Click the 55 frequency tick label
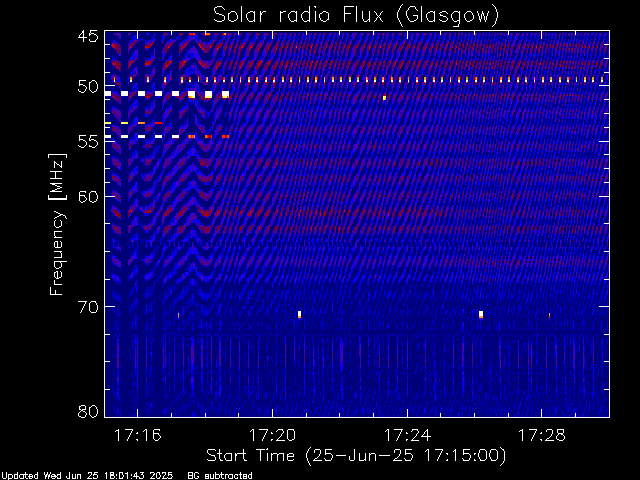The image size is (640, 480). 88,142
